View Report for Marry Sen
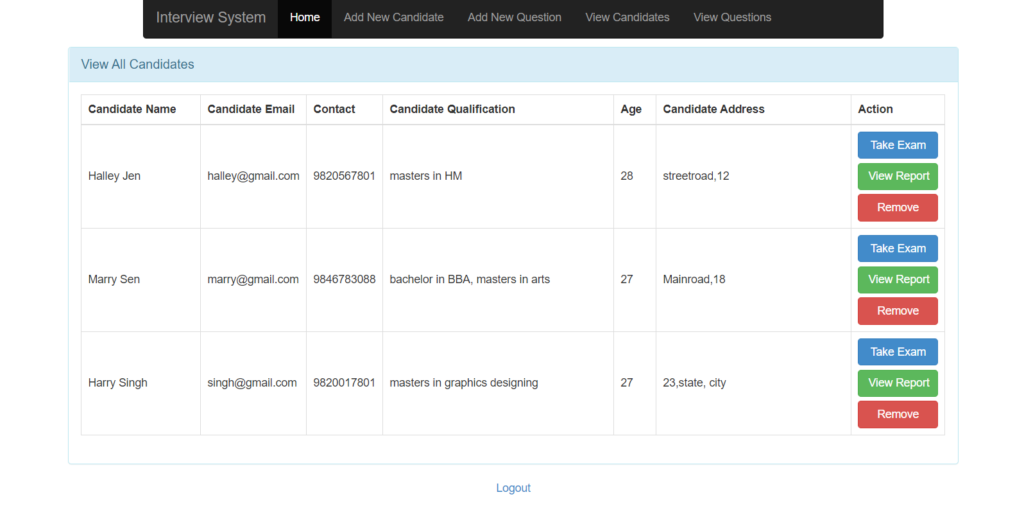This screenshot has width=1024, height=506. (x=898, y=279)
